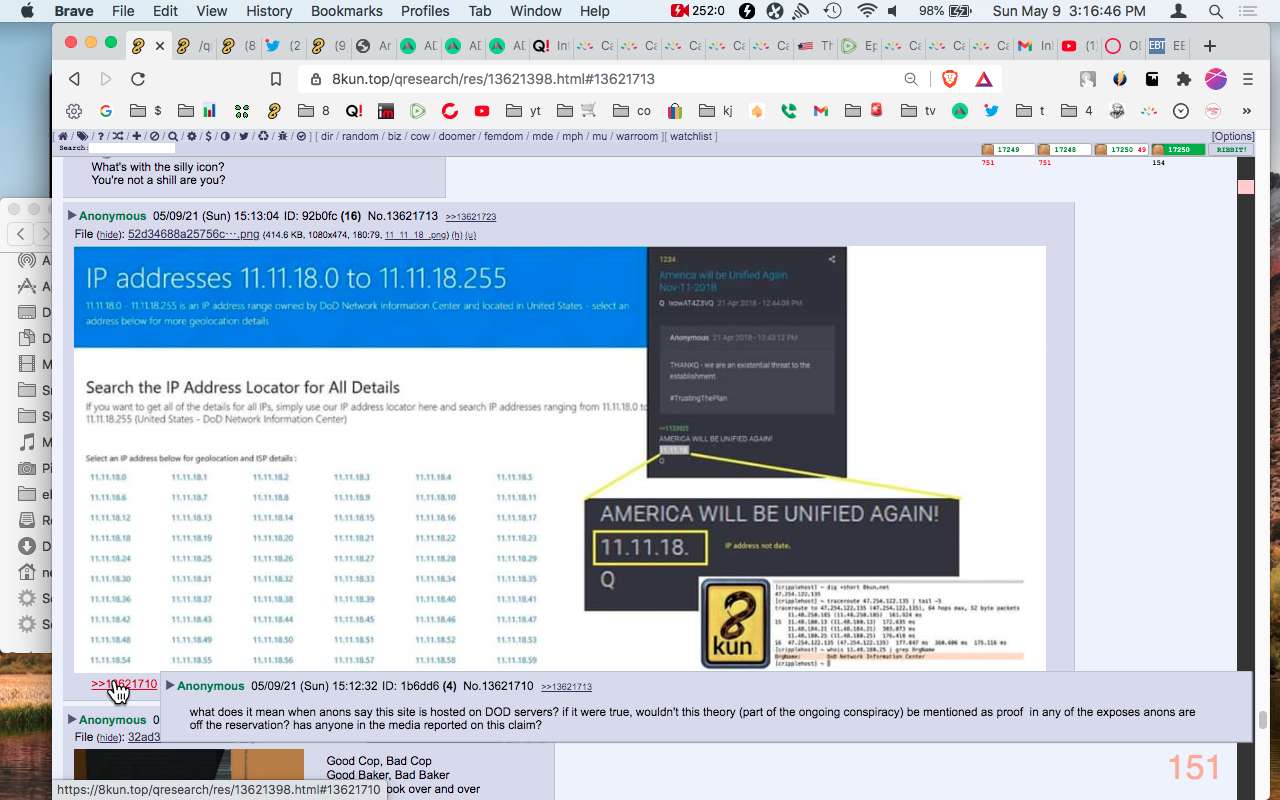Click the IP addresses post image
The width and height of the screenshot is (1280, 800).
click(560, 458)
